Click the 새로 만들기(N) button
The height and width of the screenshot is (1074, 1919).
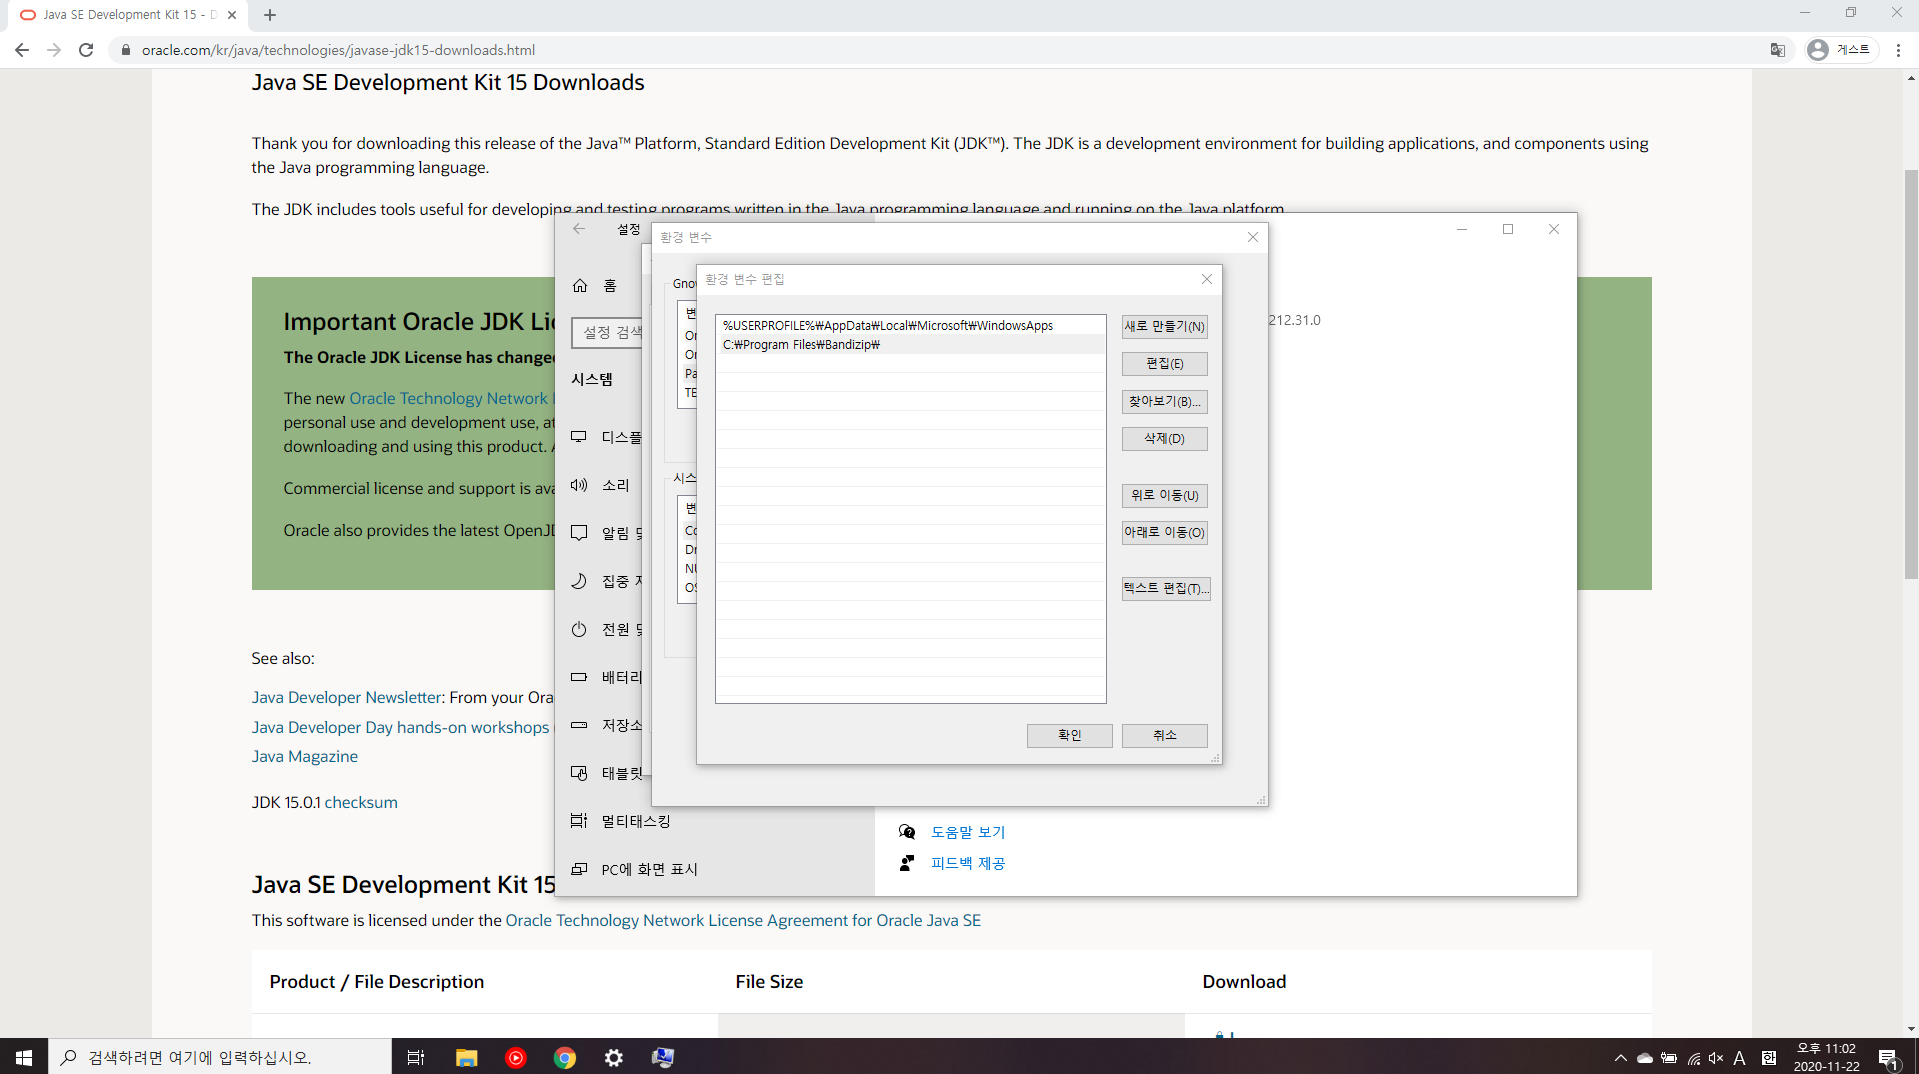[1164, 326]
